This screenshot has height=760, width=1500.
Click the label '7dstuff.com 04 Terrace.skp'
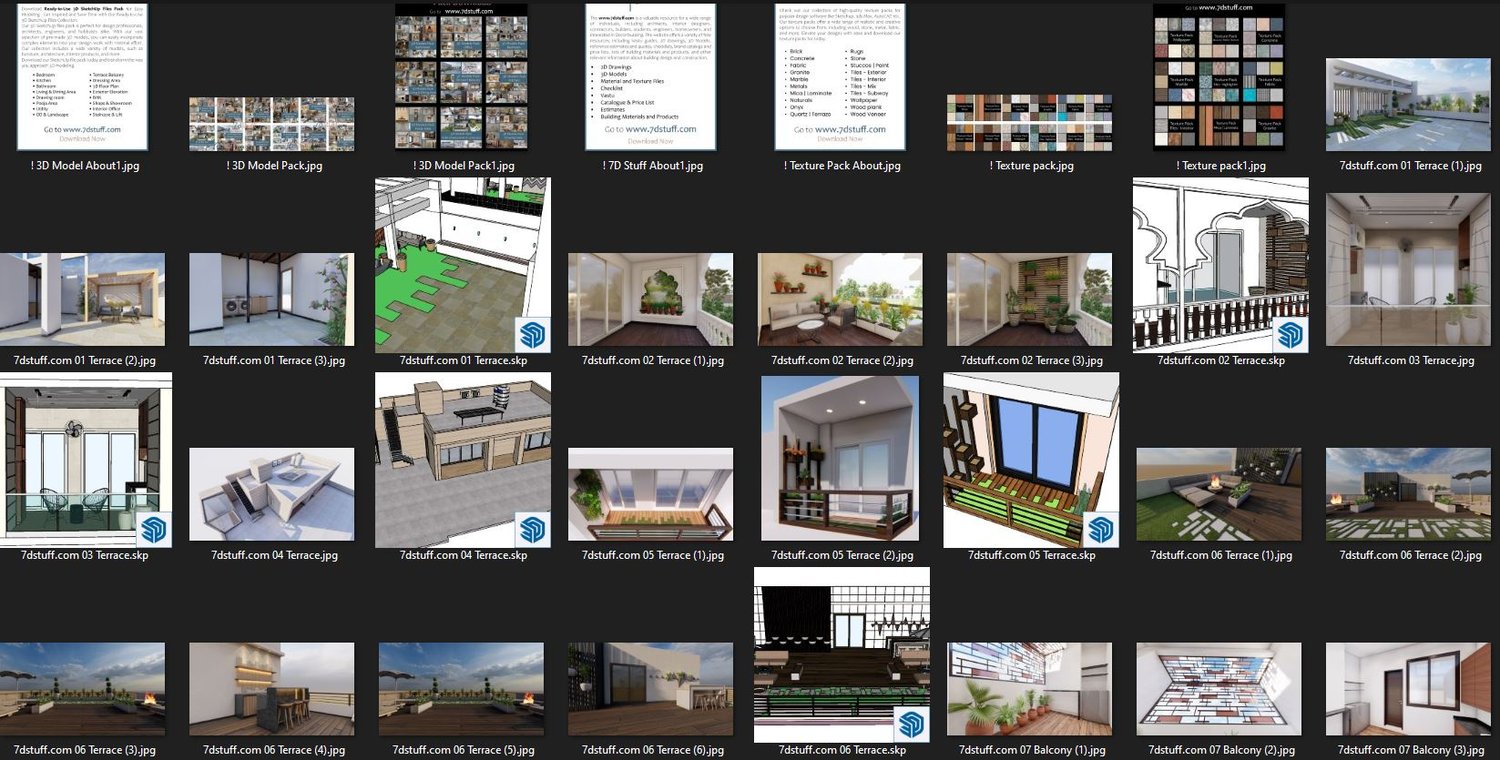pos(463,556)
